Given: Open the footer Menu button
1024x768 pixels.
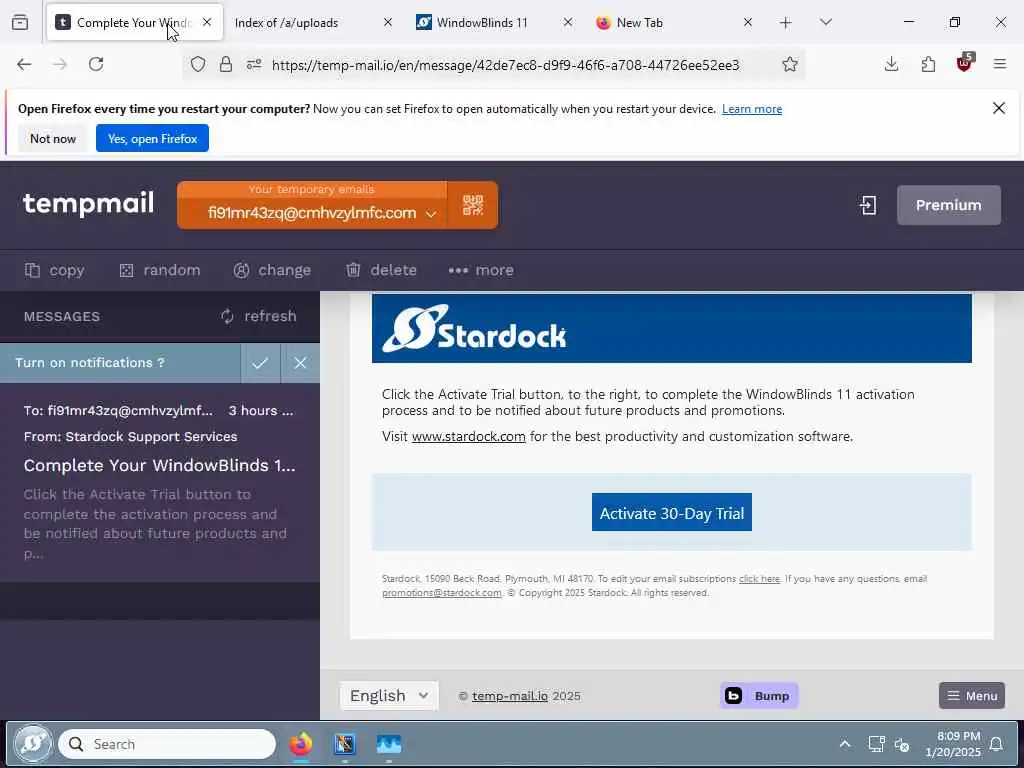Looking at the screenshot, I should [972, 696].
